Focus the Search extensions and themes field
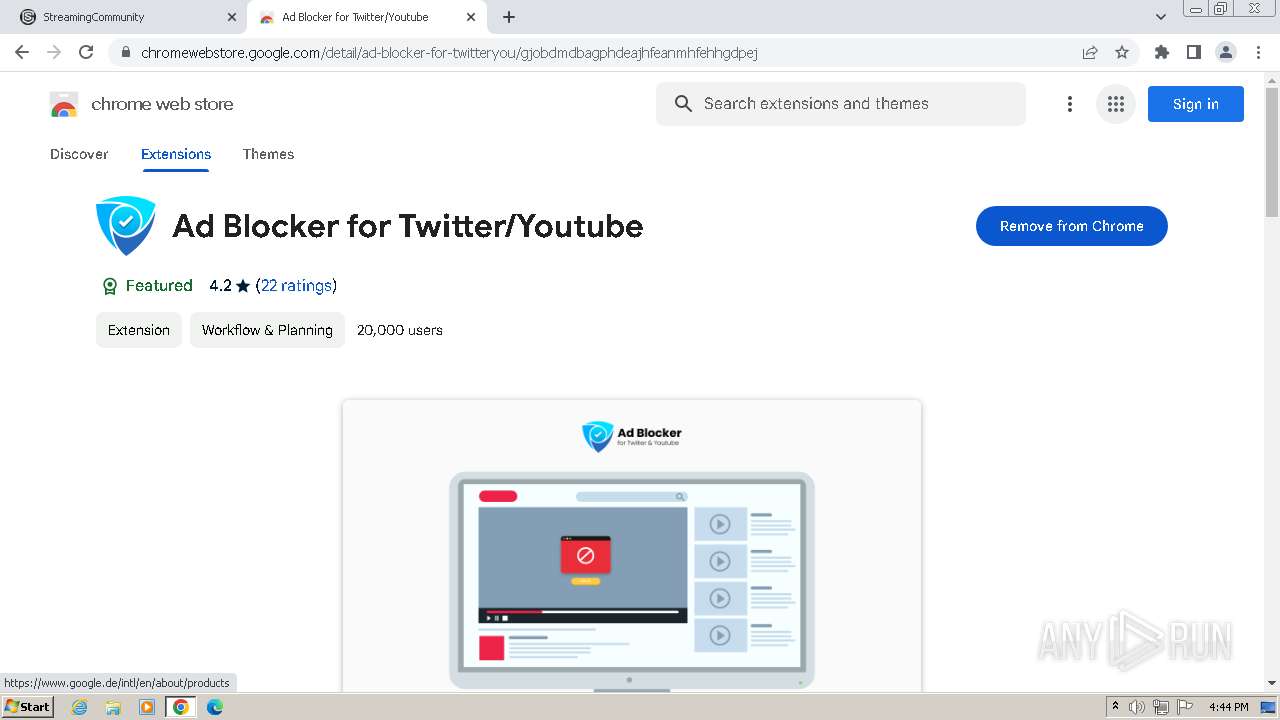 pyautogui.click(x=840, y=104)
